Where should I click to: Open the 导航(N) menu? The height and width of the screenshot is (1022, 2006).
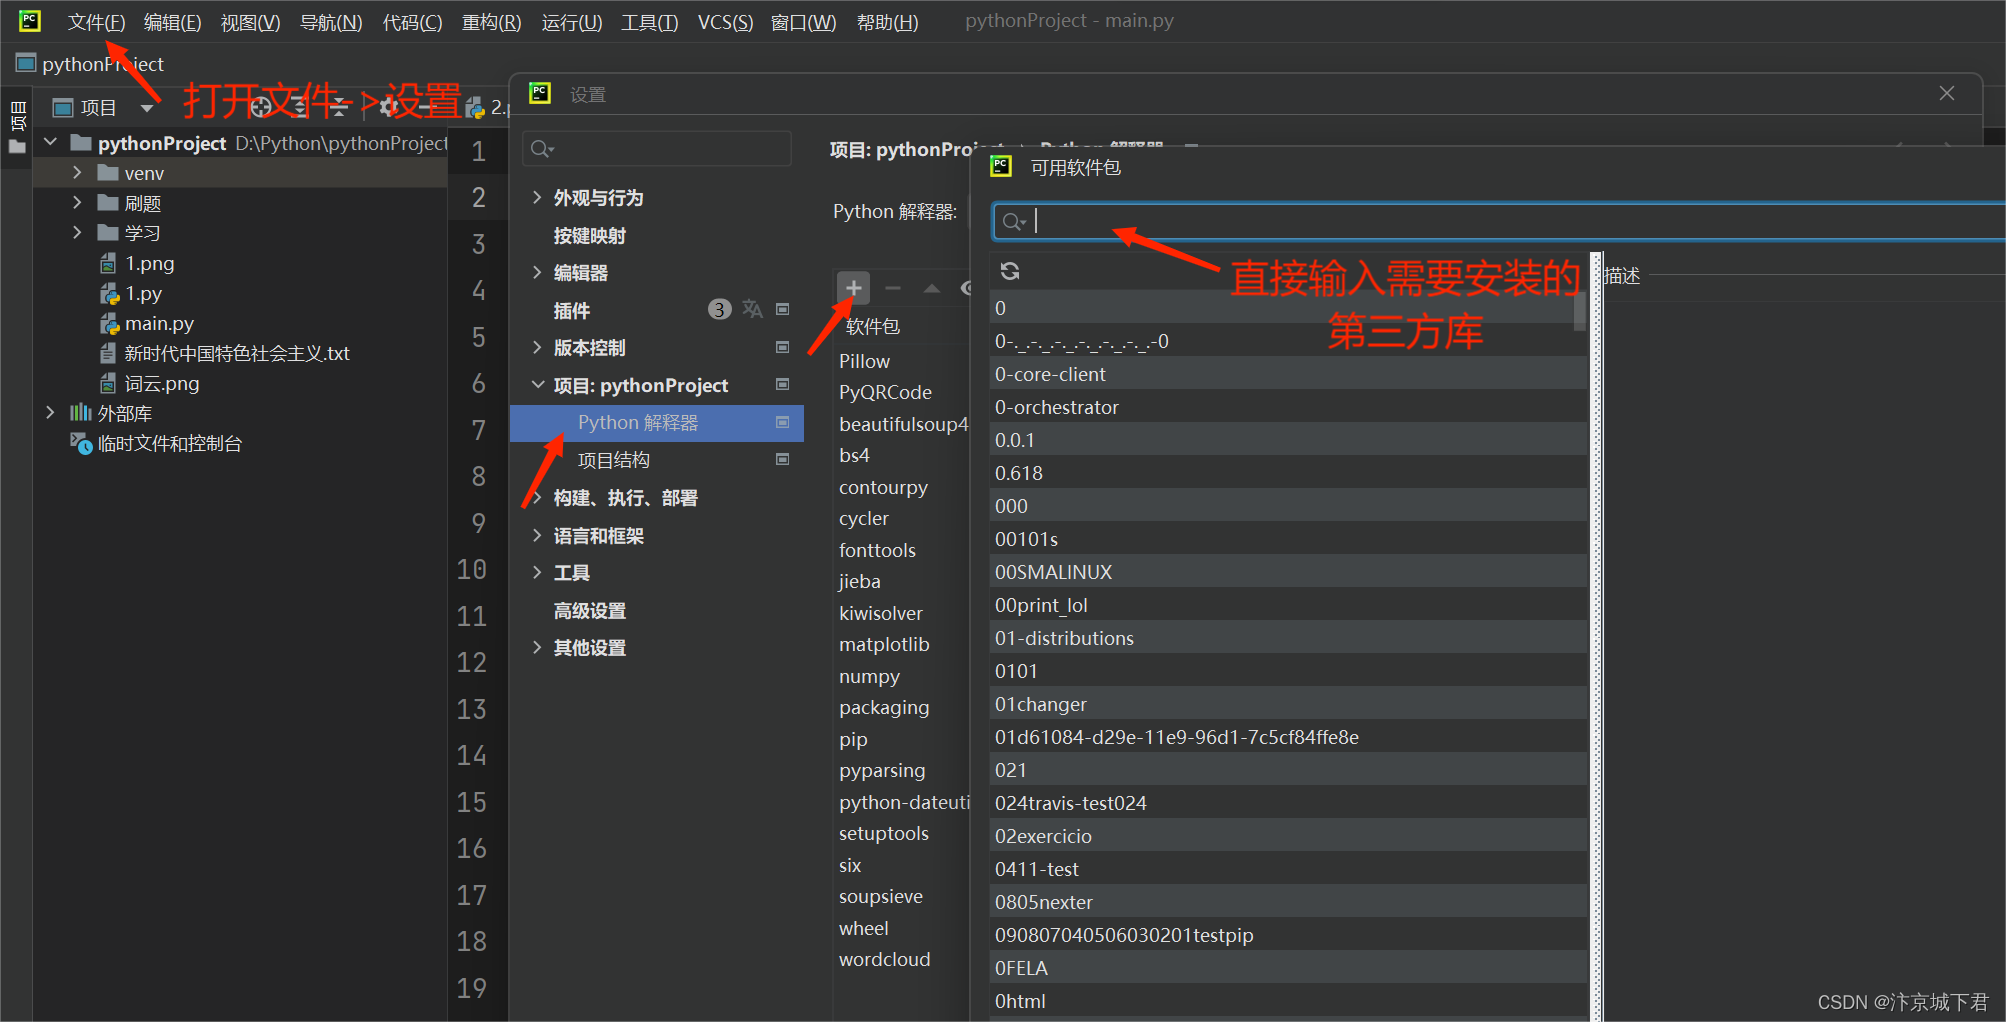331,22
